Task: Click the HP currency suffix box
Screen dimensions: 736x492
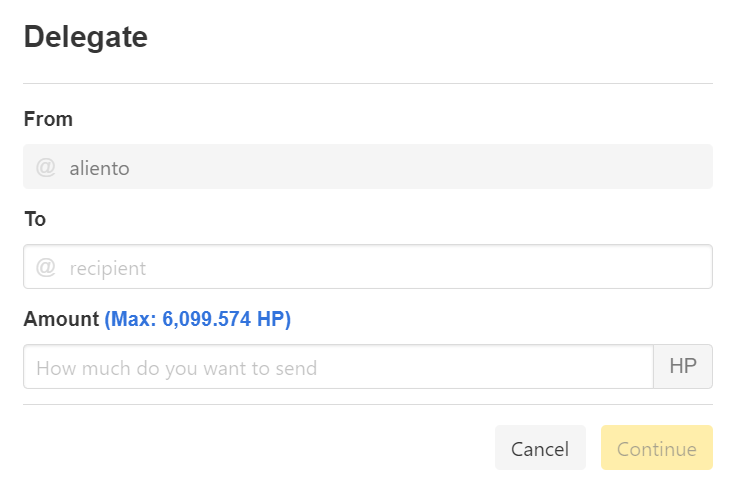Action: click(x=683, y=367)
